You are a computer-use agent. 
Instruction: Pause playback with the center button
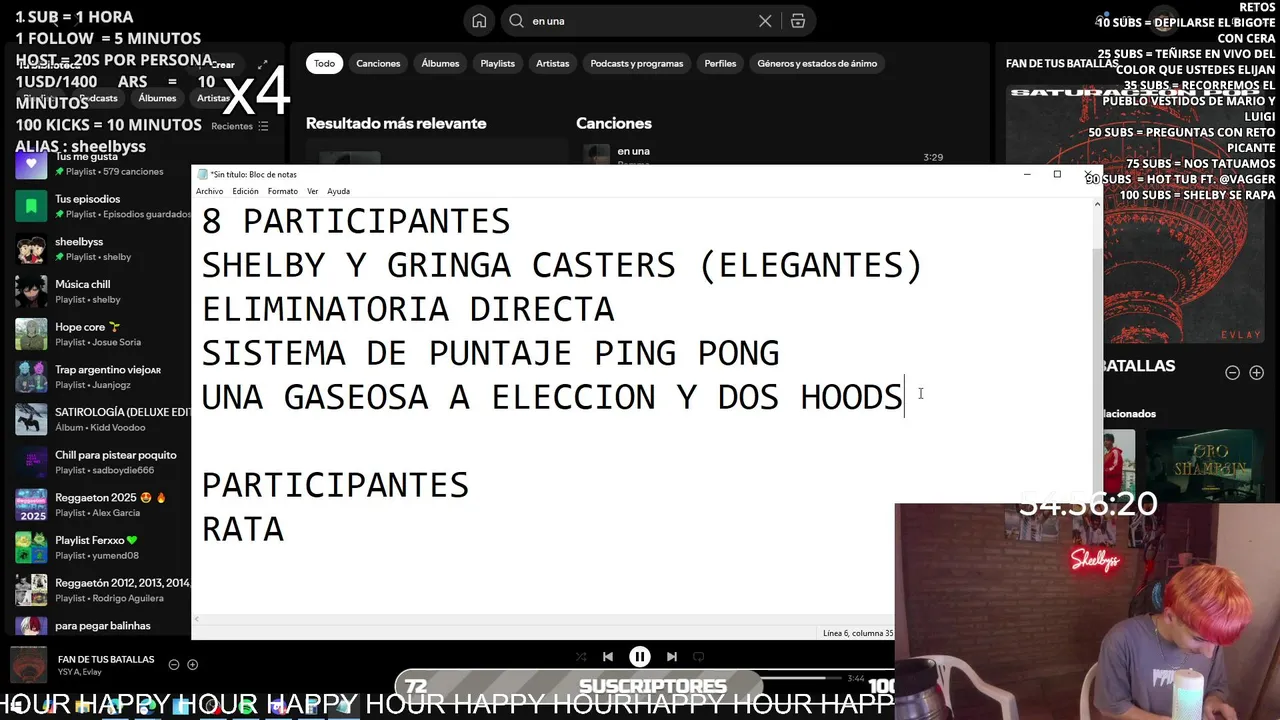coord(640,656)
